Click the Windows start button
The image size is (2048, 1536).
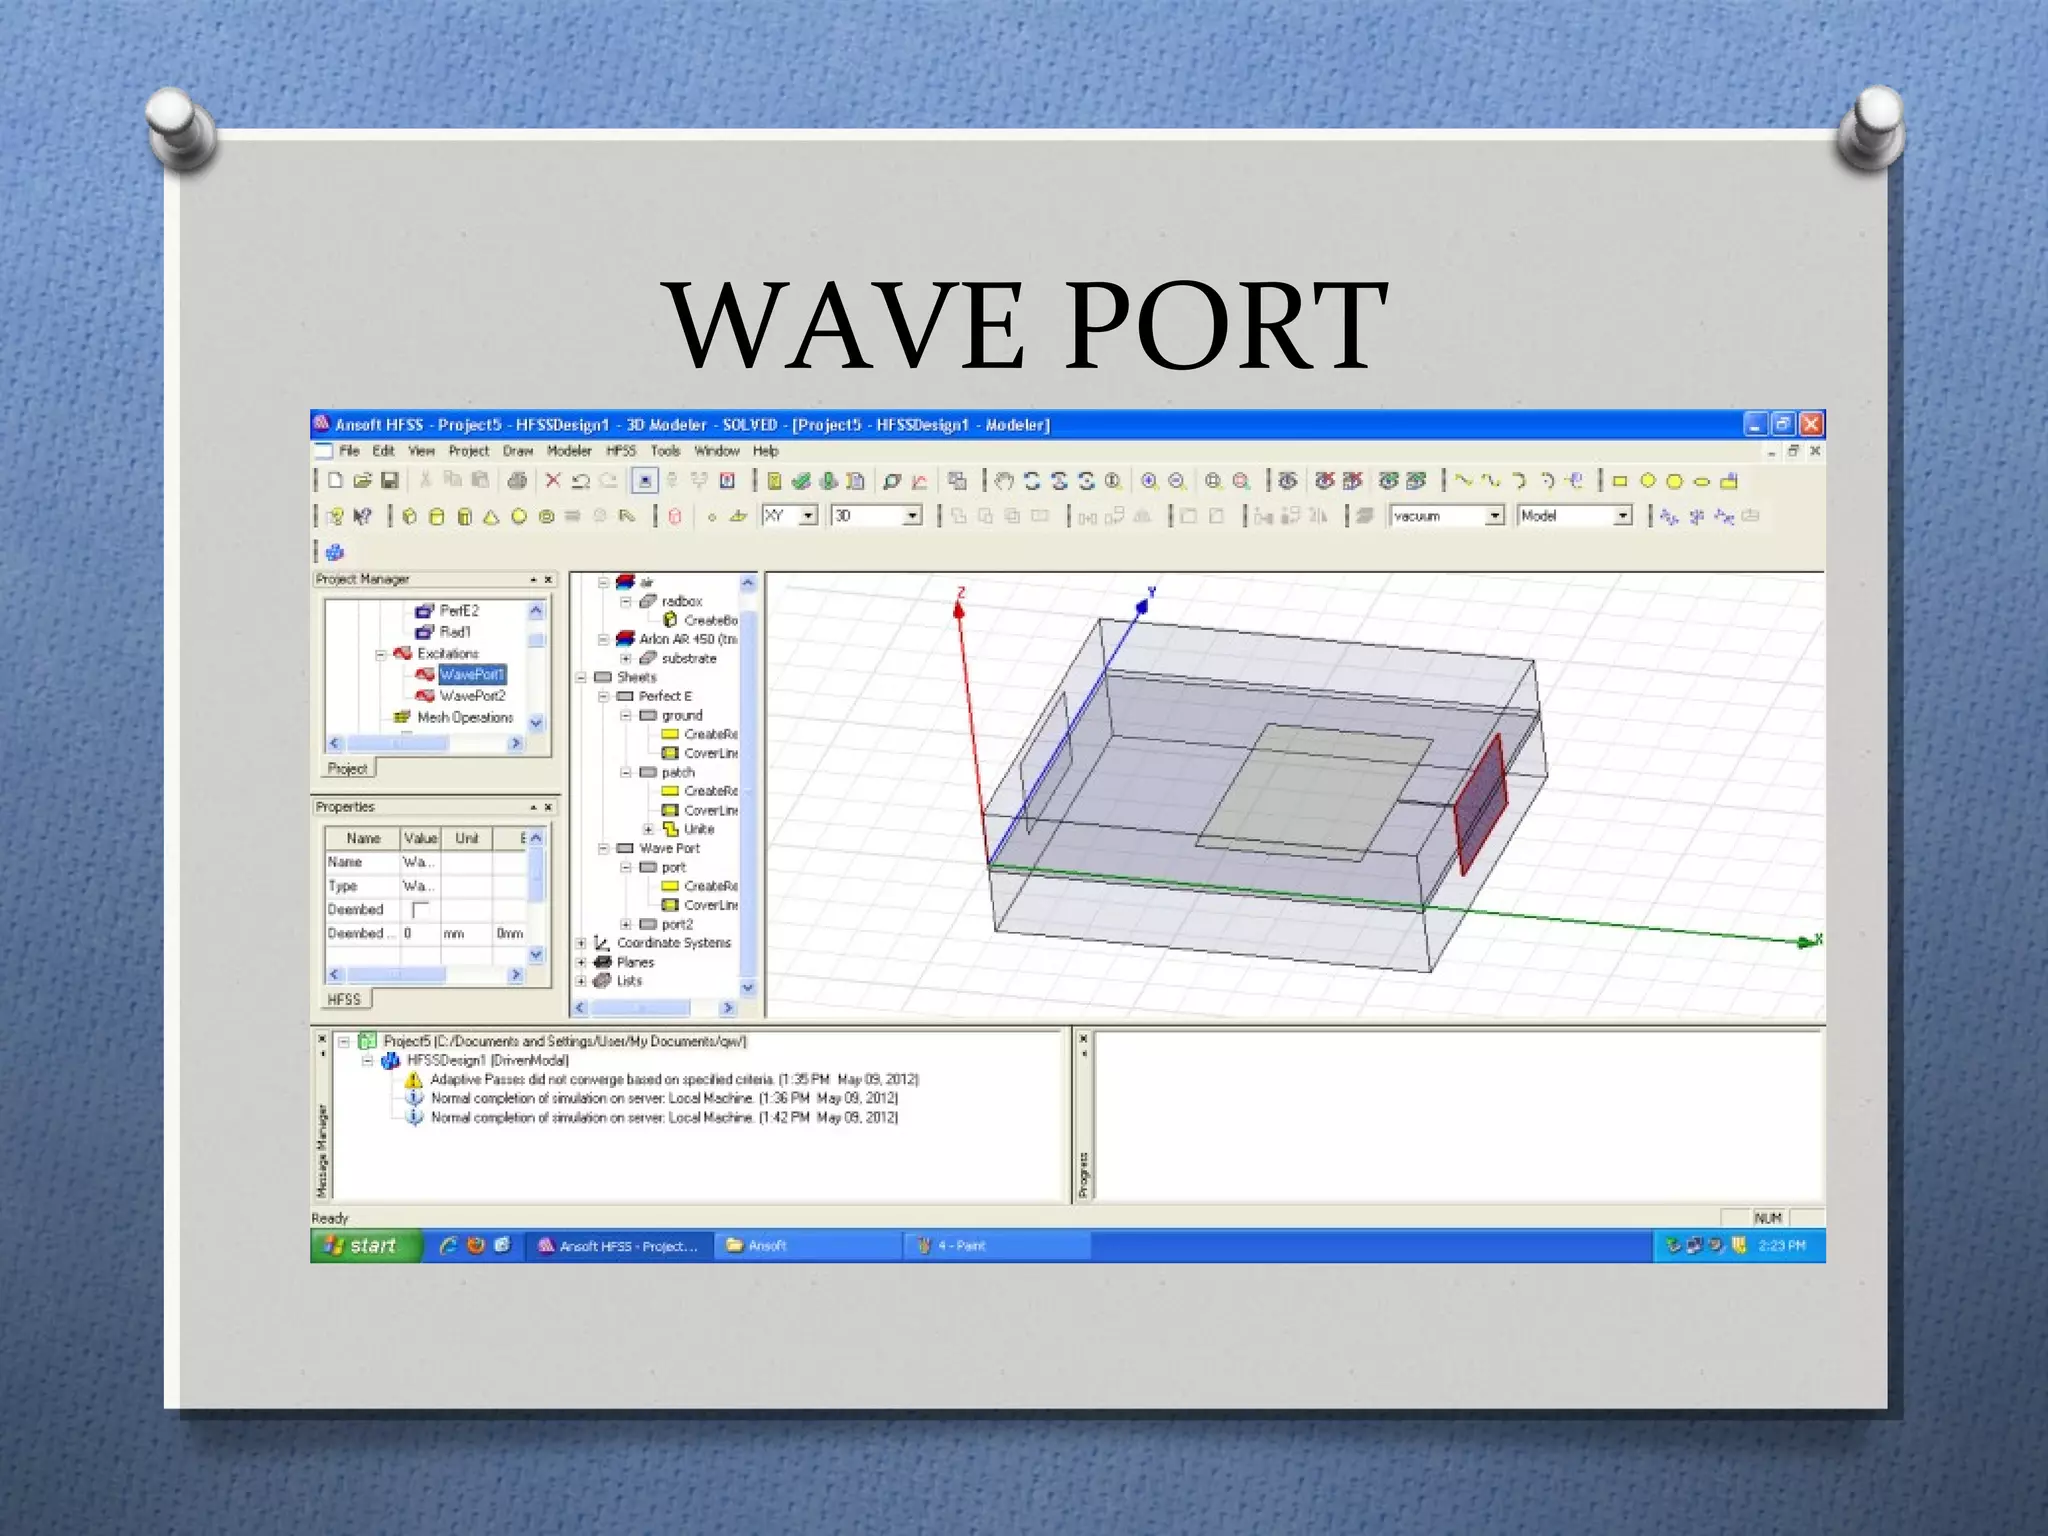click(365, 1245)
